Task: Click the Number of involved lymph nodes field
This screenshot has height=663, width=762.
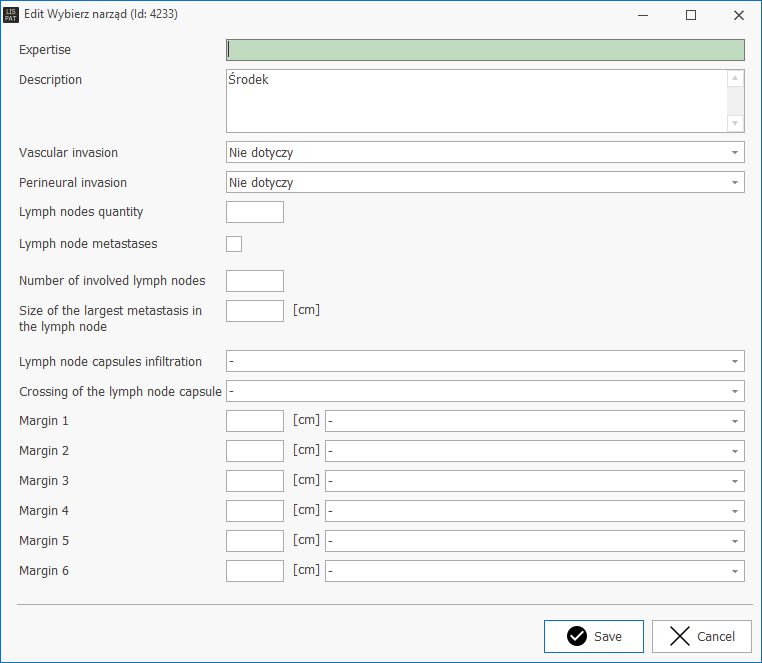Action: 255,281
